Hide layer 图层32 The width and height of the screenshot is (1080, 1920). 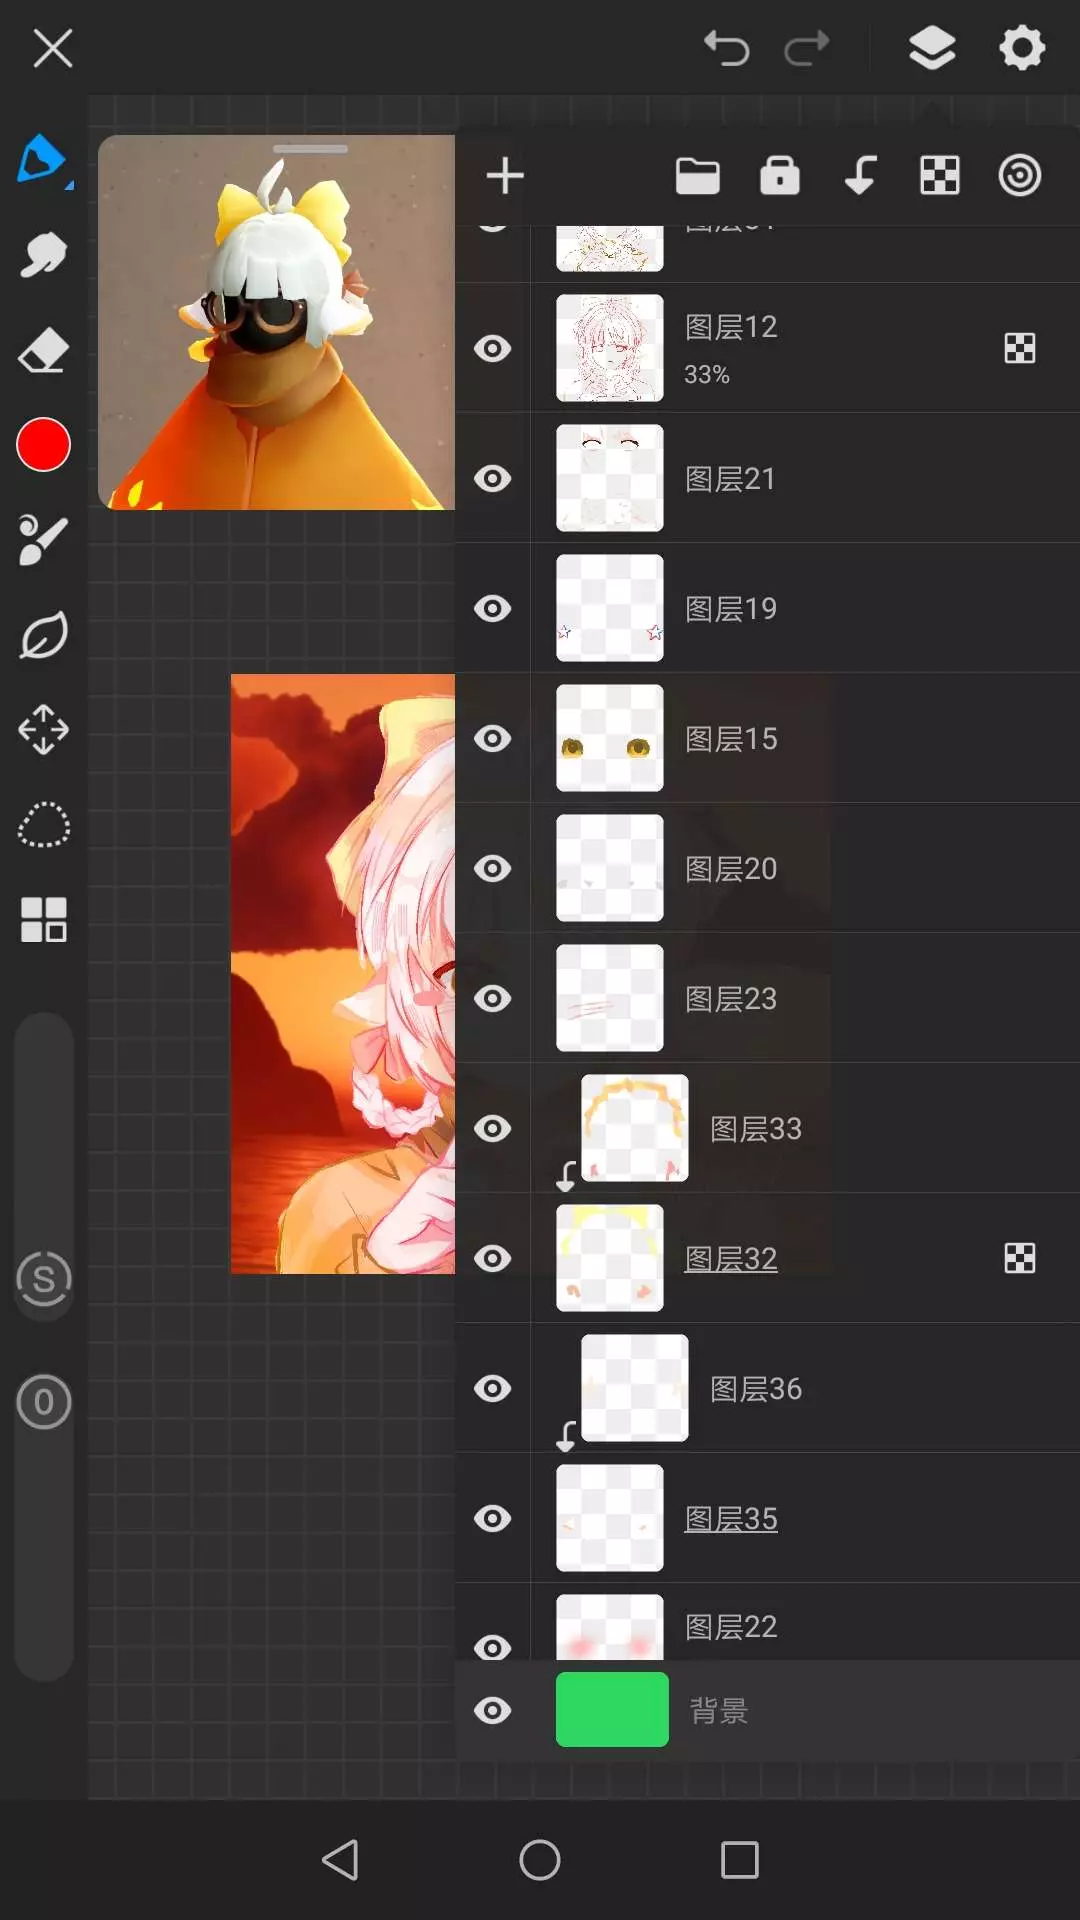[492, 1258]
